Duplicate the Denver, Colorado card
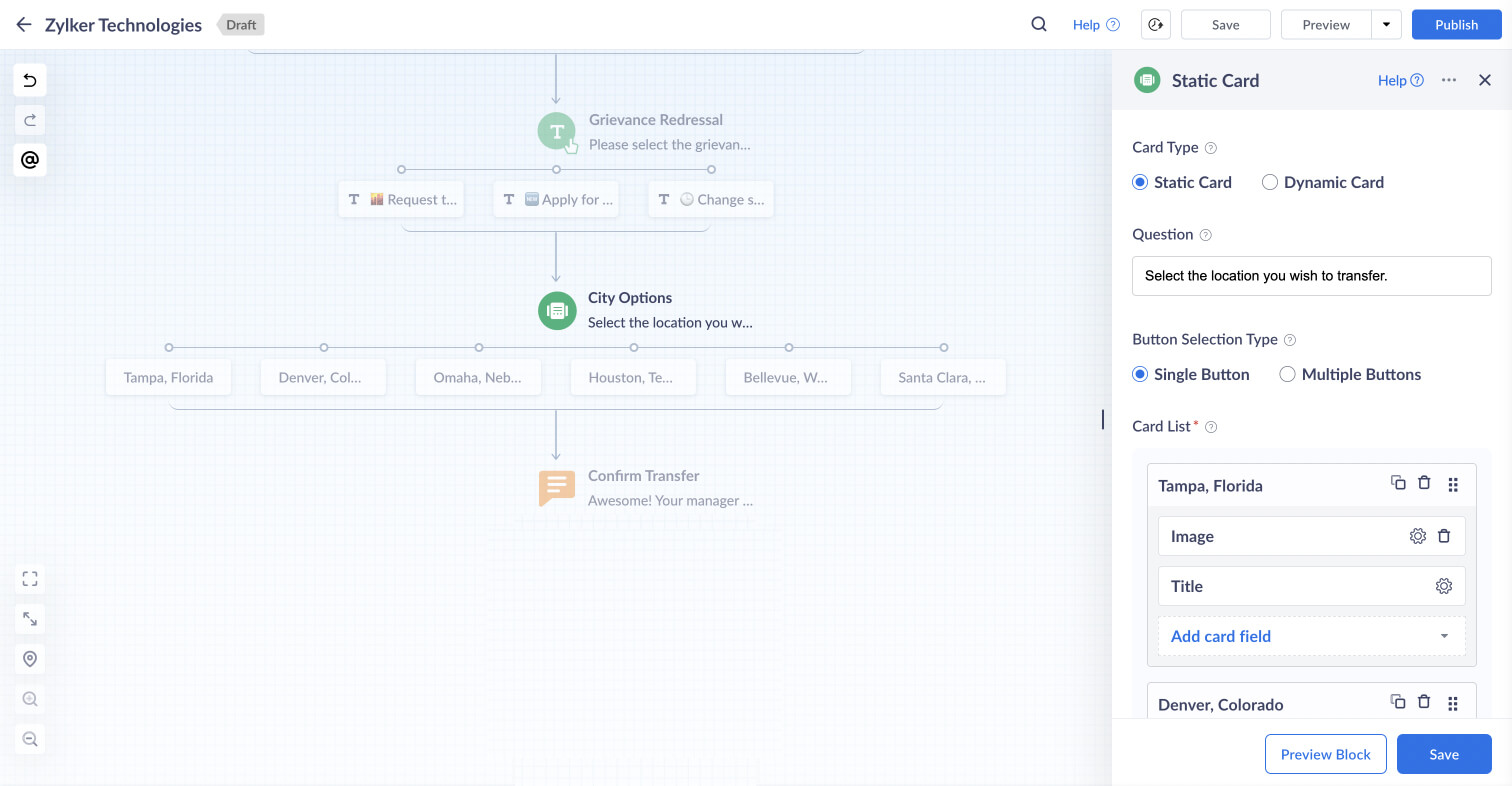Screen dimensions: 1512x786 coord(1398,702)
